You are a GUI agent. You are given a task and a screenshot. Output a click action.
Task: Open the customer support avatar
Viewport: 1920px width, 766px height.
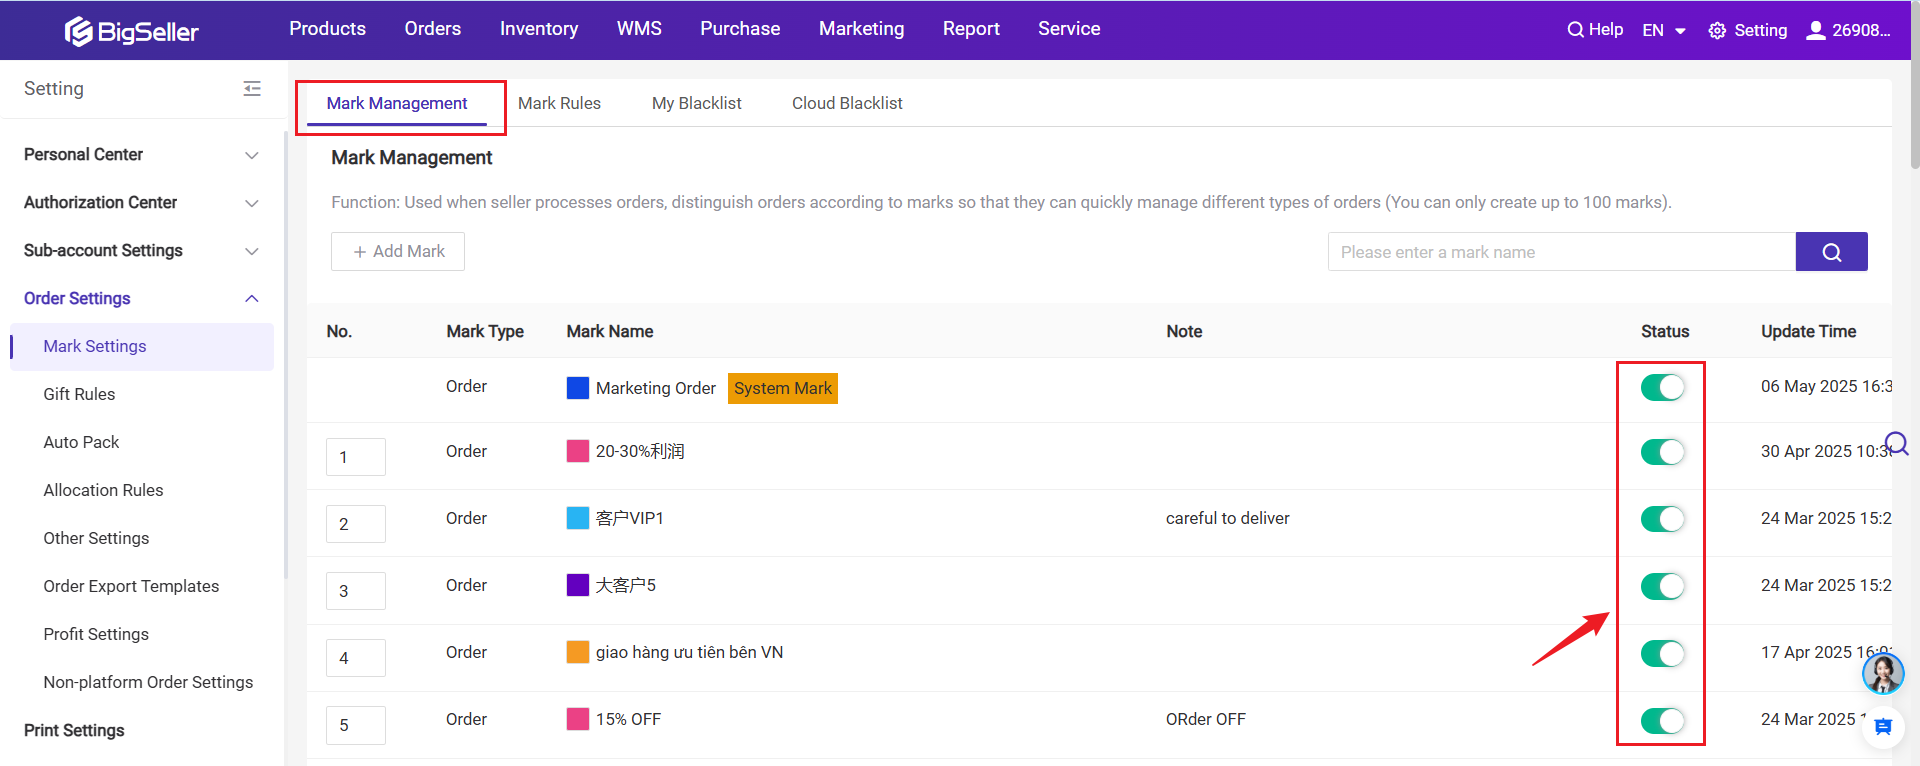(1883, 673)
